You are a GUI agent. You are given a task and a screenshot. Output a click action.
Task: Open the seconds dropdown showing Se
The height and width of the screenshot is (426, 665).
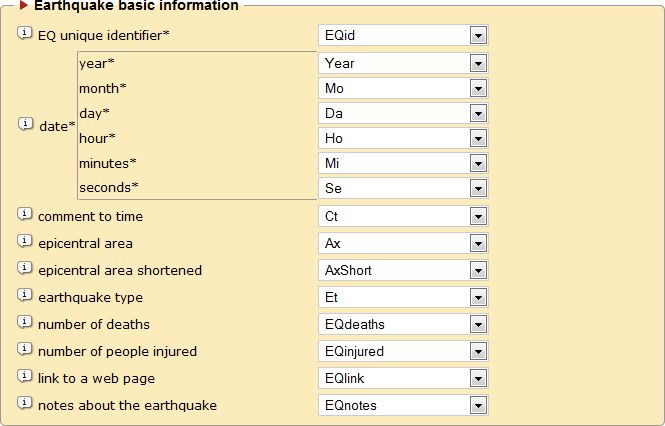point(478,188)
